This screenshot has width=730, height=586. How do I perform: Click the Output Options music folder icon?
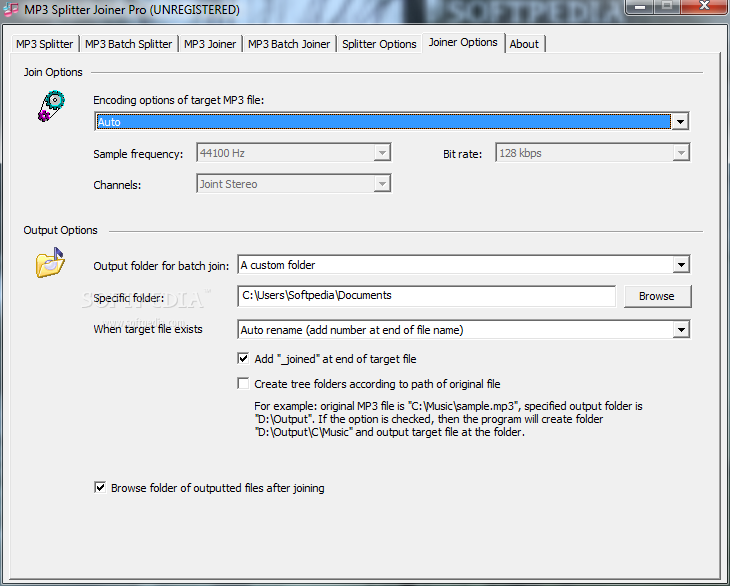point(50,263)
